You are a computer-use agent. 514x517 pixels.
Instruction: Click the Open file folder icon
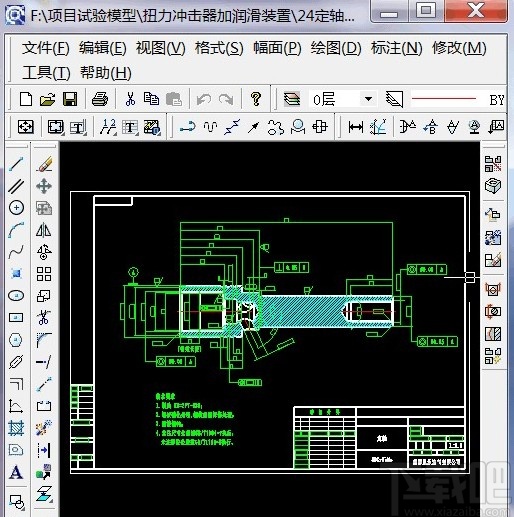[x=47, y=99]
